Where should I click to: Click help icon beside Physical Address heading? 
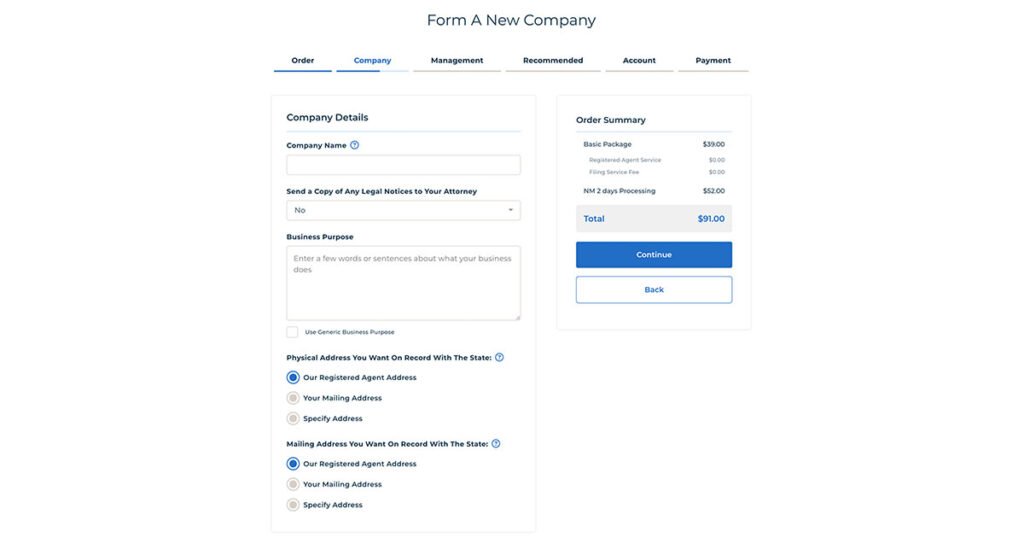pyautogui.click(x=499, y=357)
